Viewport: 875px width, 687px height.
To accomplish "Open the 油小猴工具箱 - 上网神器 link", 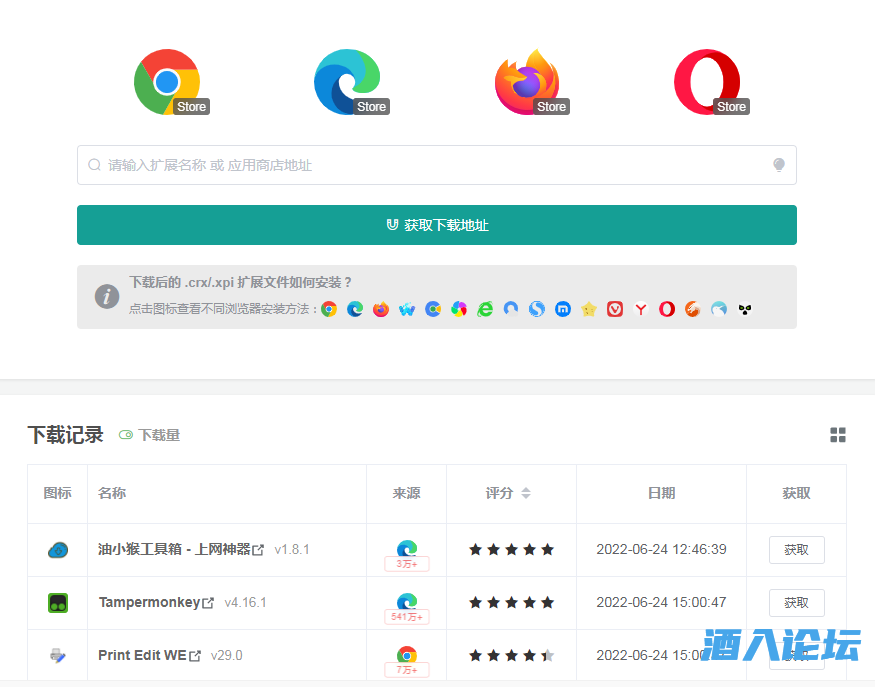I will click(x=180, y=550).
